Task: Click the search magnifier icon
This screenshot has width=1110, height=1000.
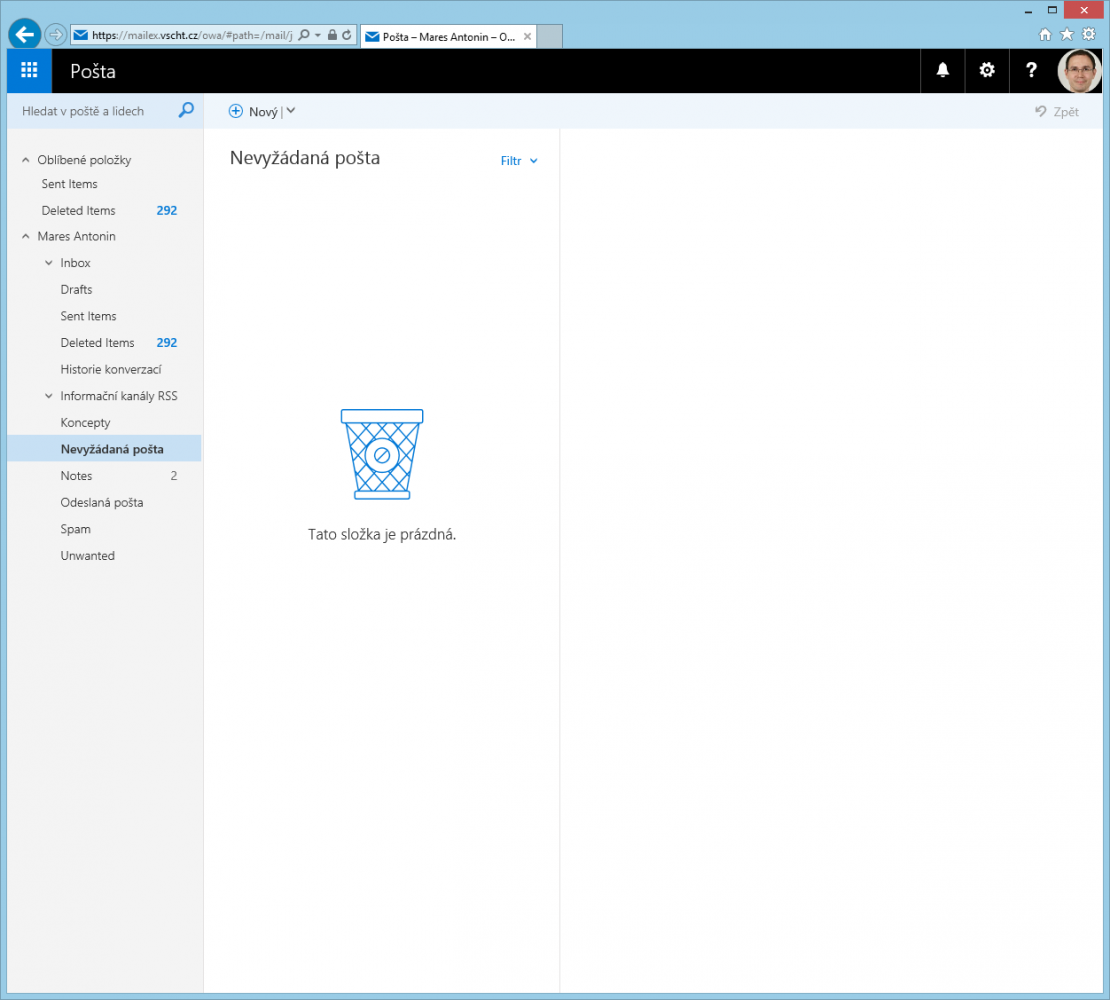Action: 186,111
